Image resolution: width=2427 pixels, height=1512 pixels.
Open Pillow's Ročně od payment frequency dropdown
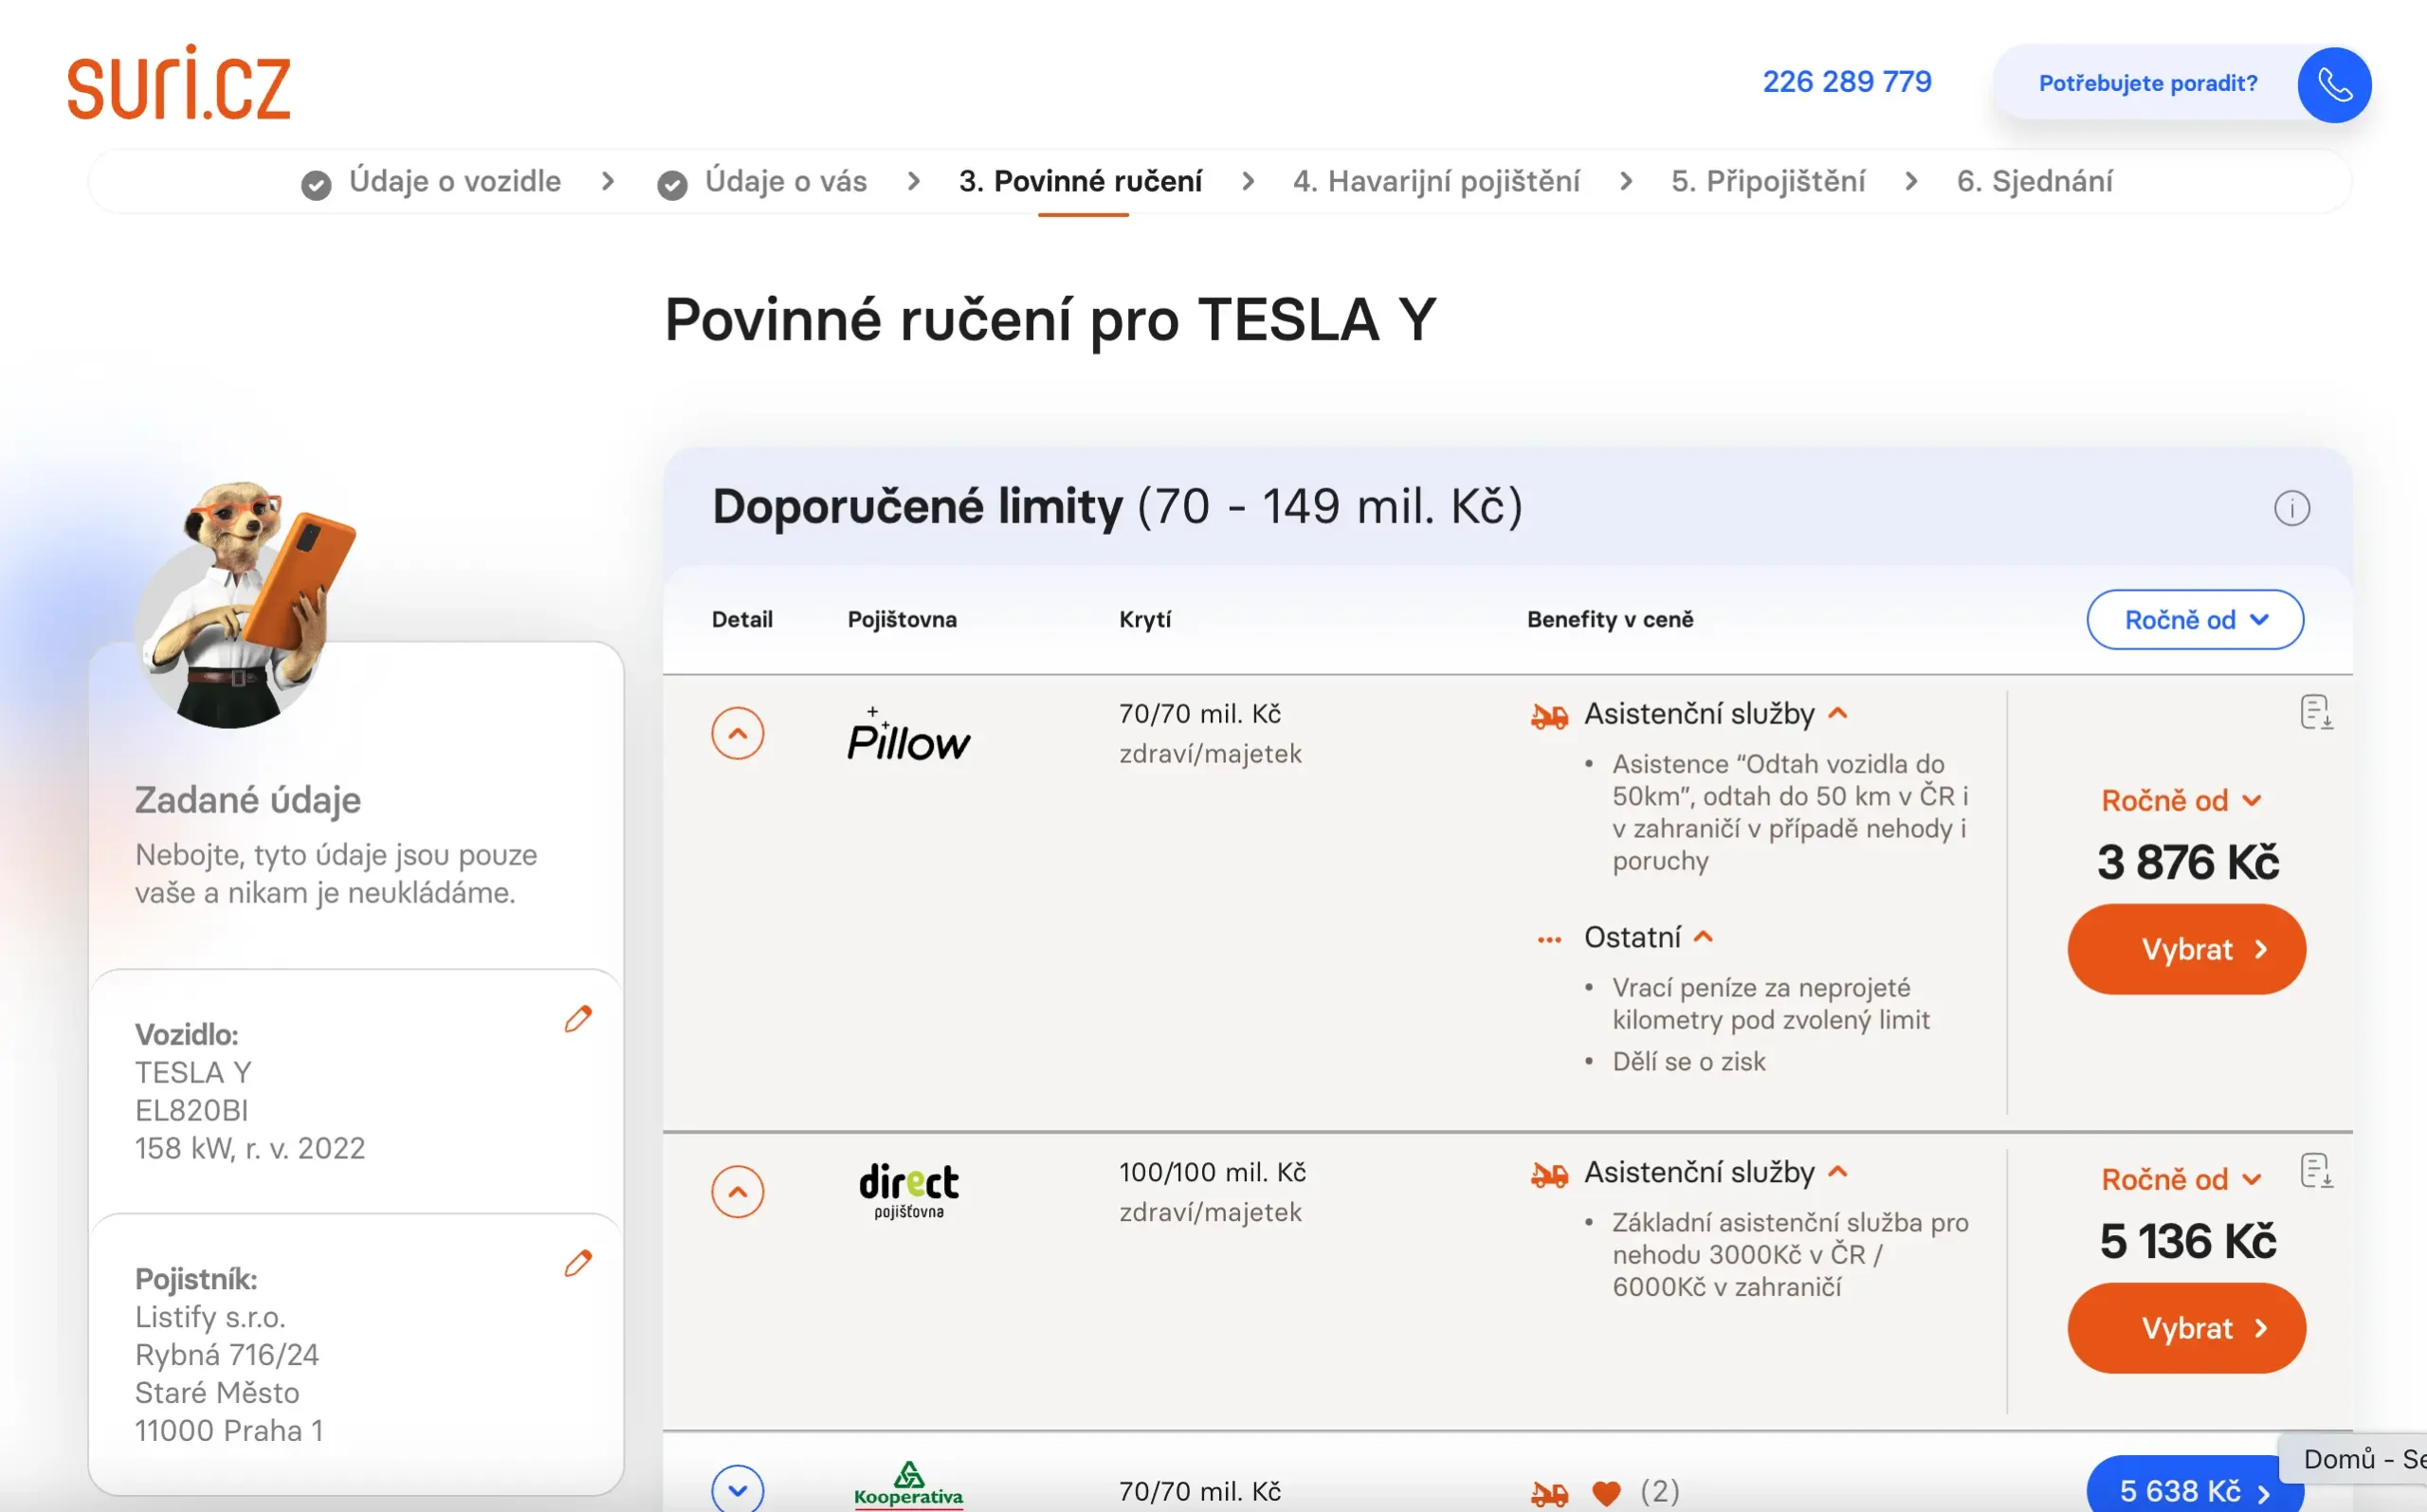(2180, 800)
